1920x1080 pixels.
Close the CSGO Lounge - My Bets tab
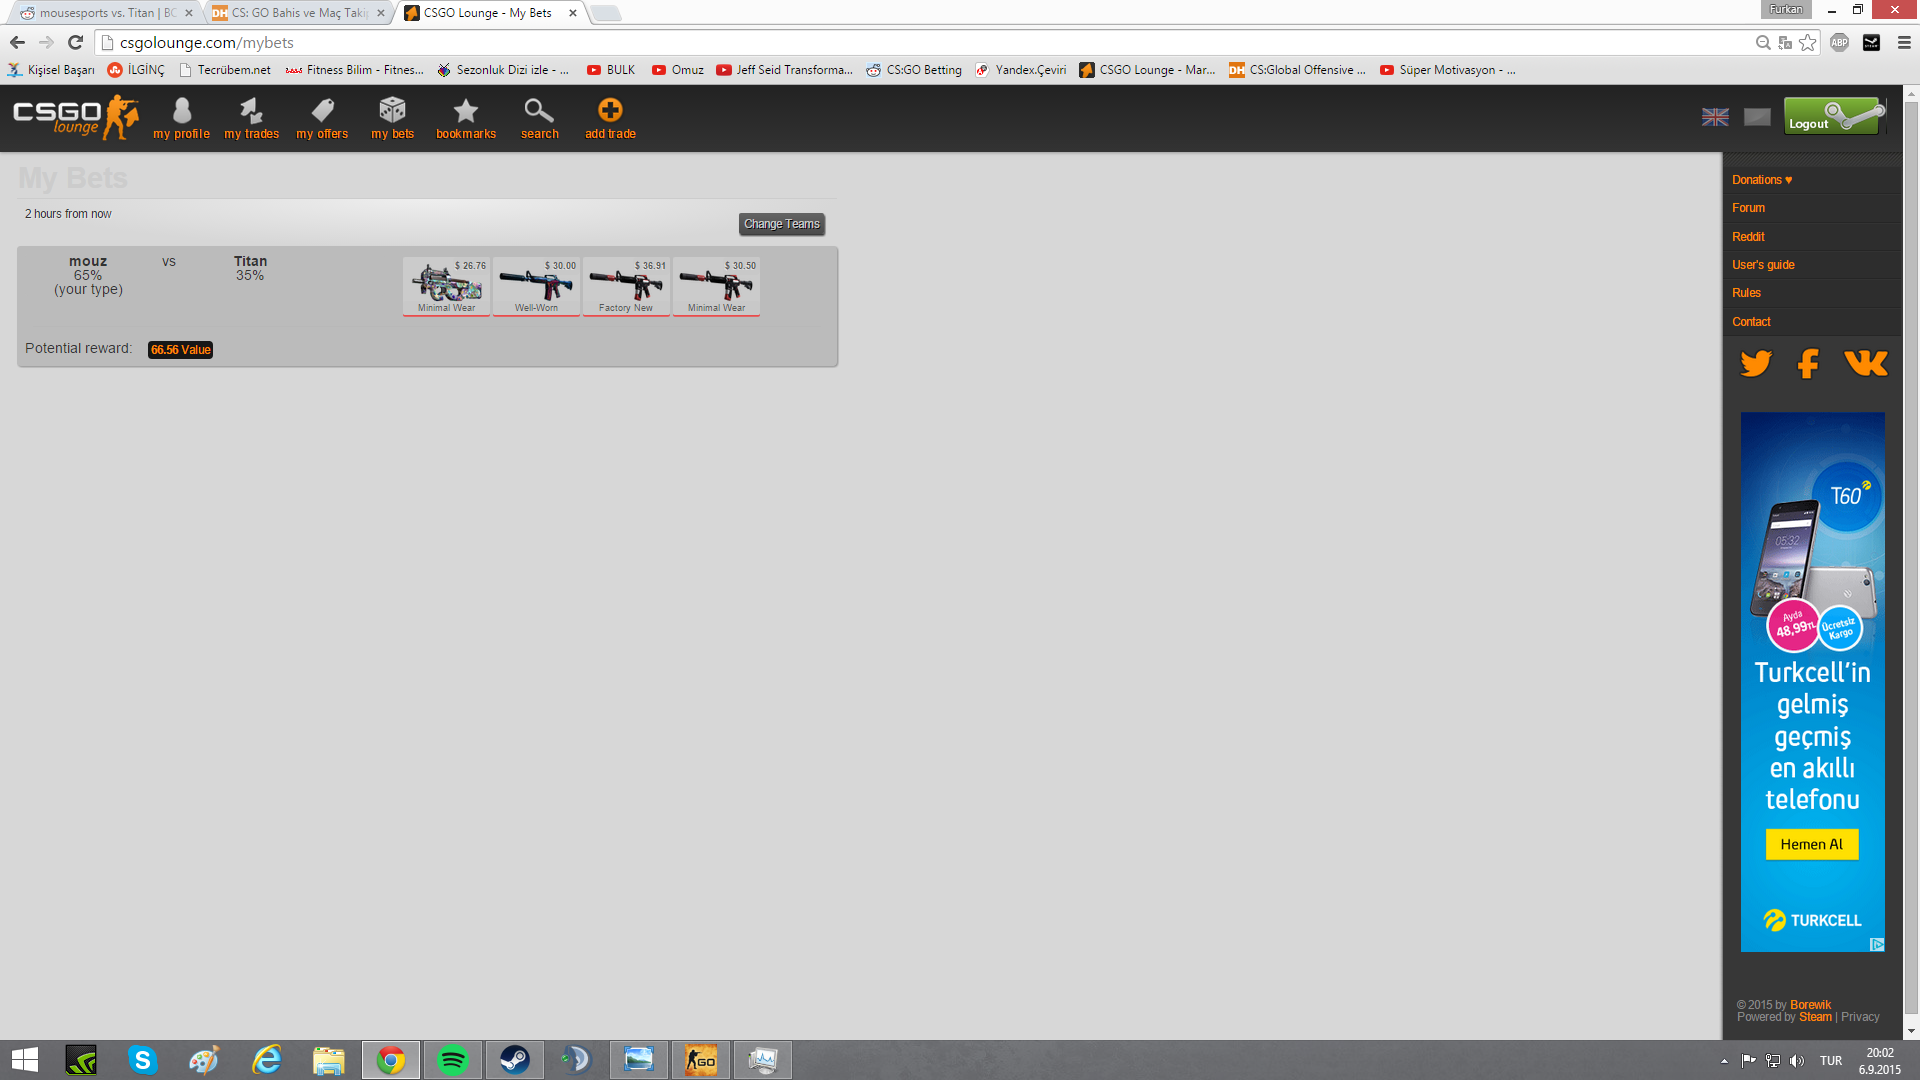tap(573, 13)
